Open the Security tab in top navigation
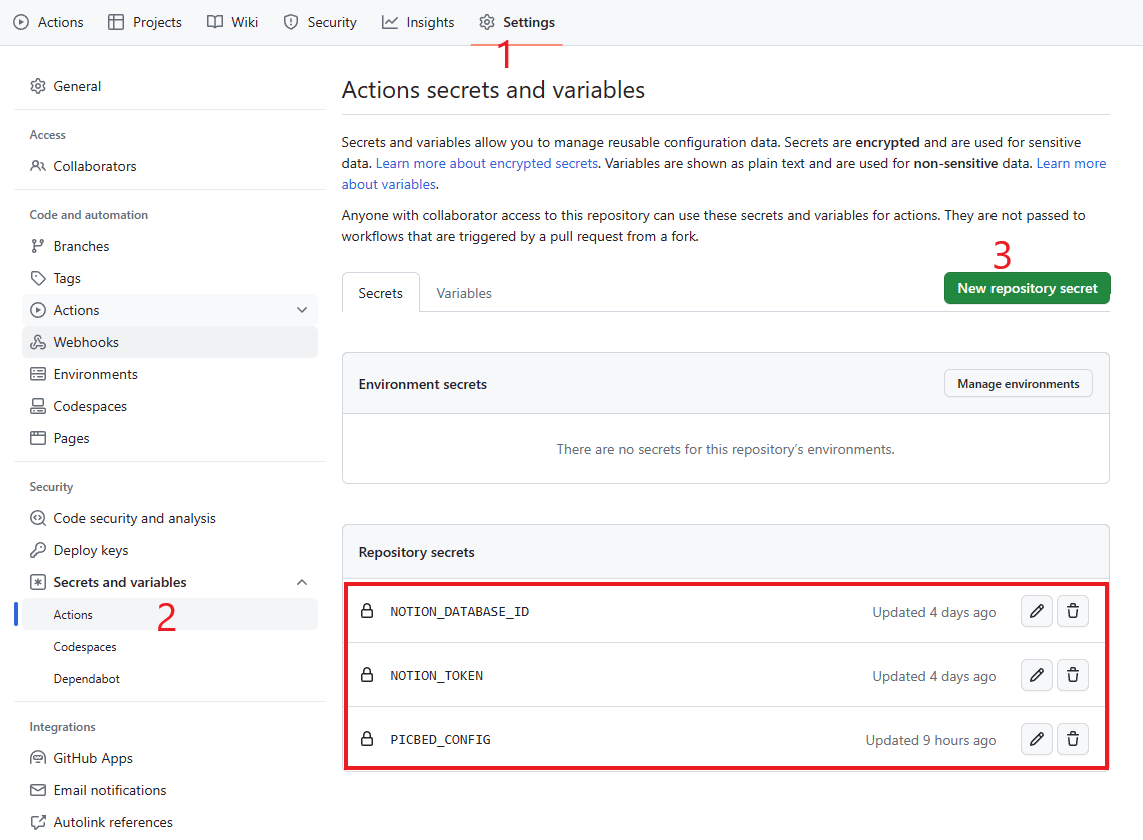Viewport: 1143px width, 840px height. (320, 22)
